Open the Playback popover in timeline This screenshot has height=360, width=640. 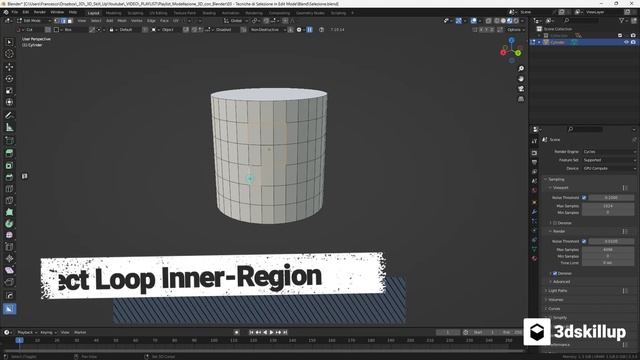(x=27, y=332)
